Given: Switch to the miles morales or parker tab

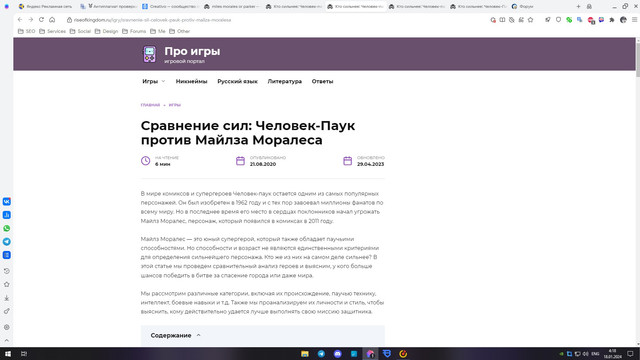Looking at the screenshot, I should pos(231,7).
